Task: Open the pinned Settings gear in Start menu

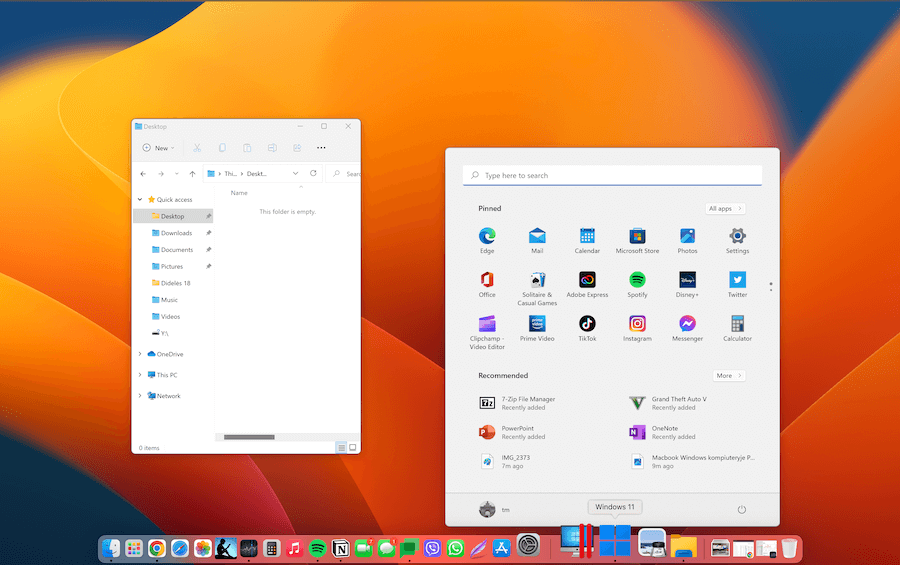Action: click(x=737, y=240)
